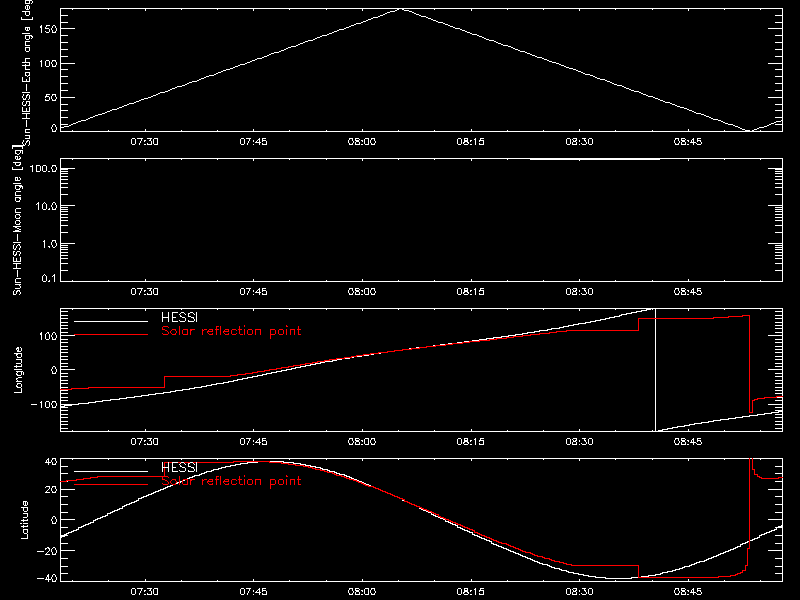Select 08:00 label under Latitude plot

pos(362,592)
